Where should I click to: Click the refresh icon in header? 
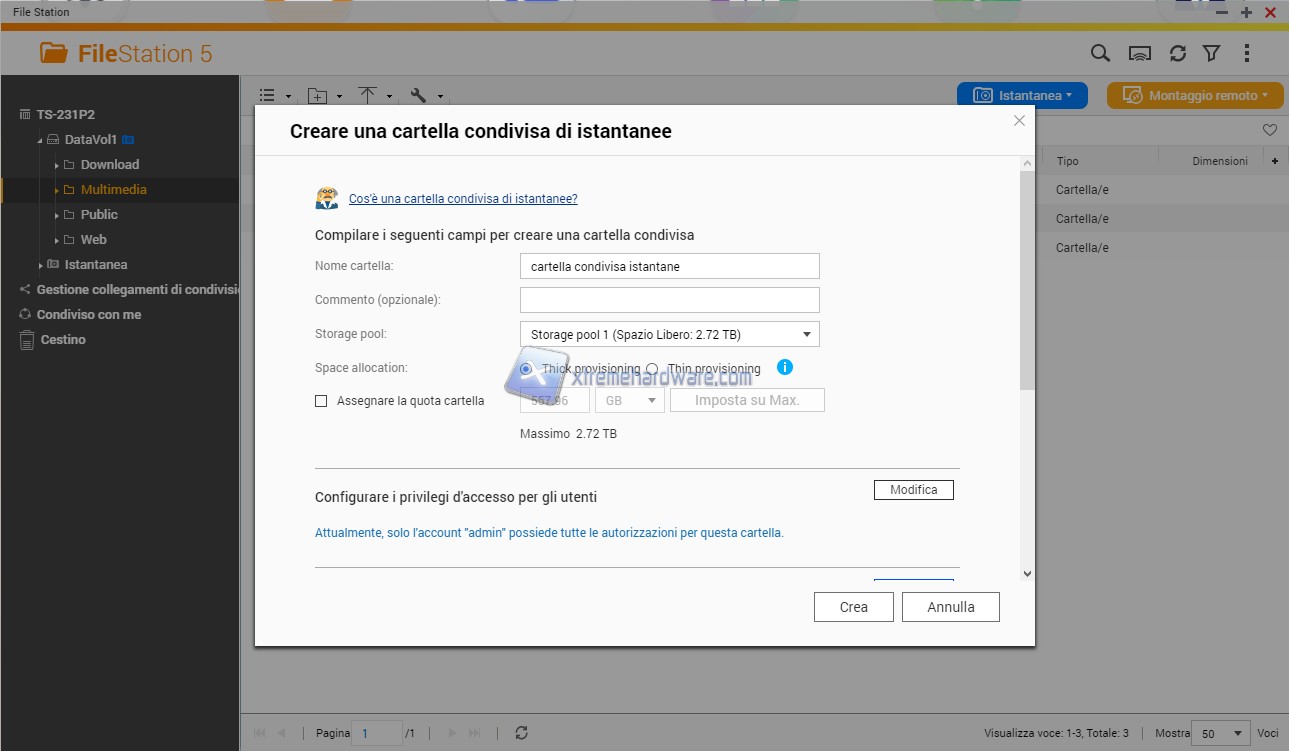(1178, 54)
